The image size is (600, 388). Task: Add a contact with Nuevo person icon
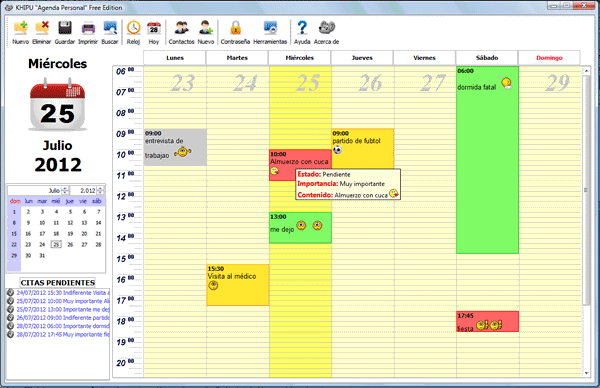coord(206,28)
